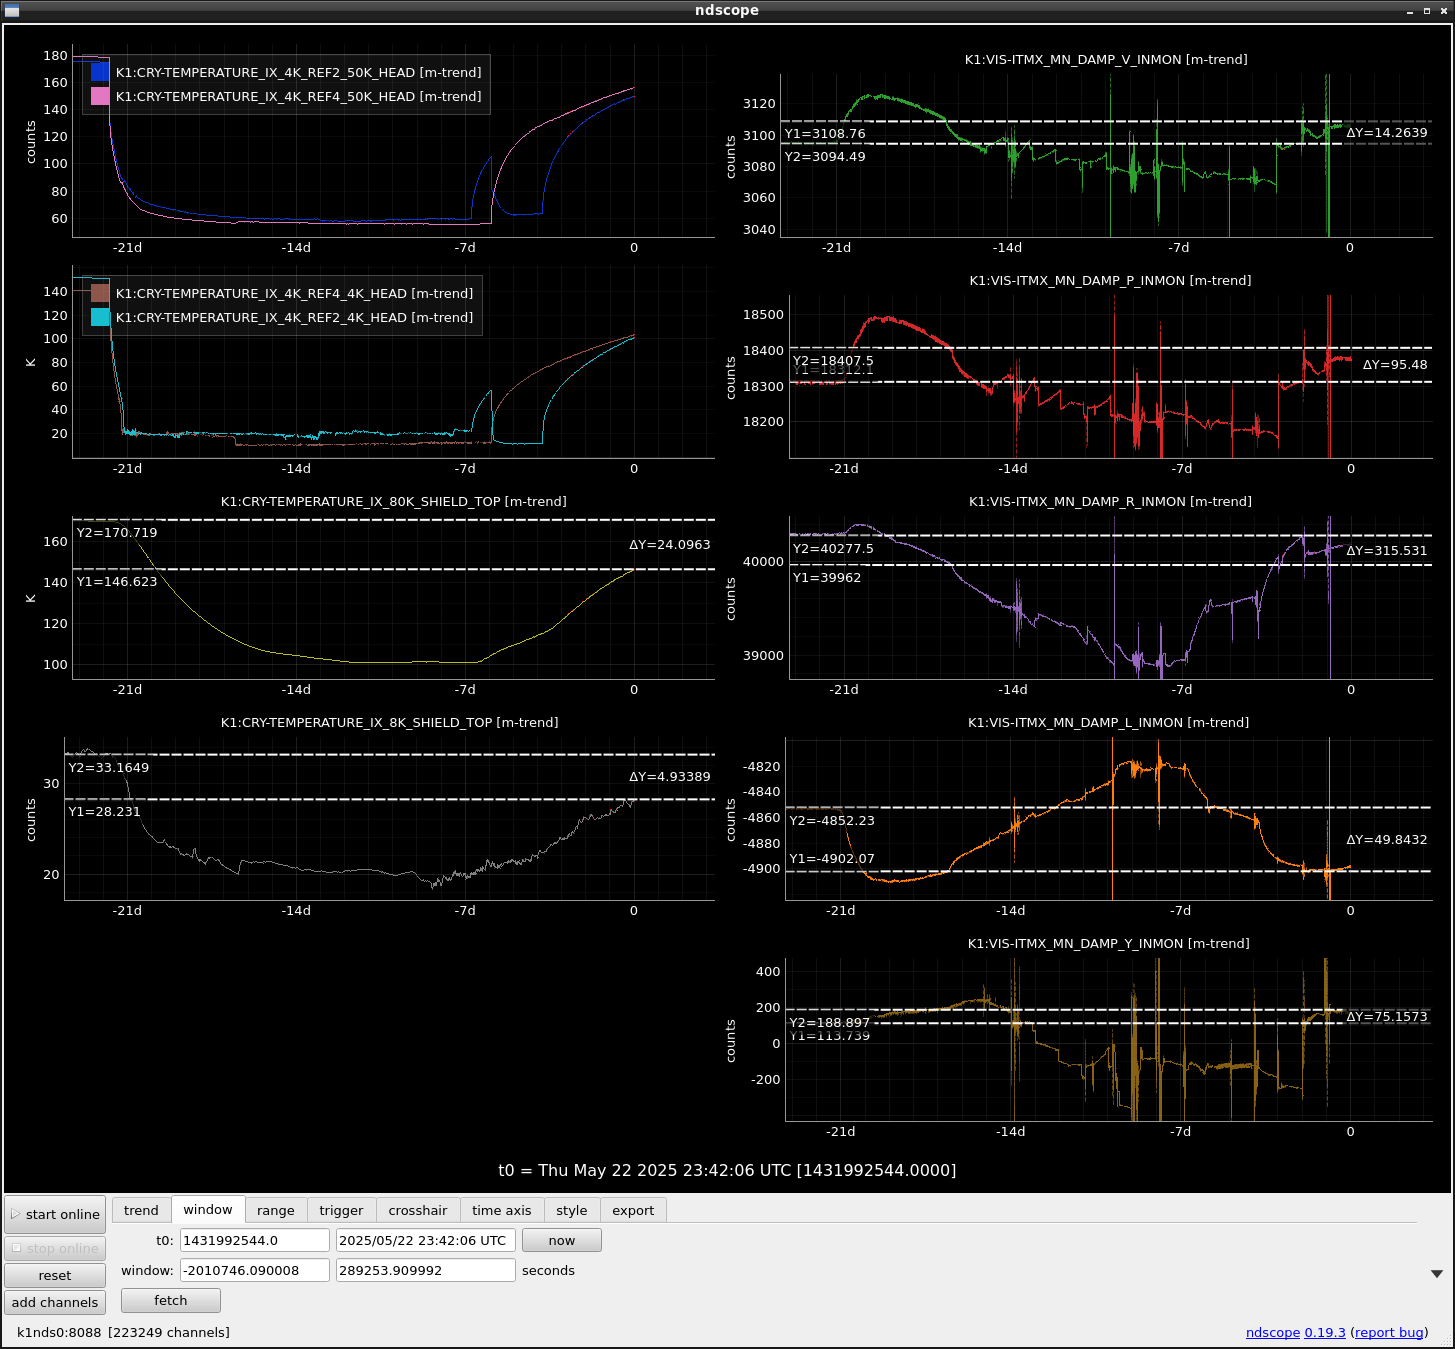Viewport: 1455px width, 1349px height.
Task: Click the DAMP_L_INMON plot title
Action: (x=1108, y=722)
